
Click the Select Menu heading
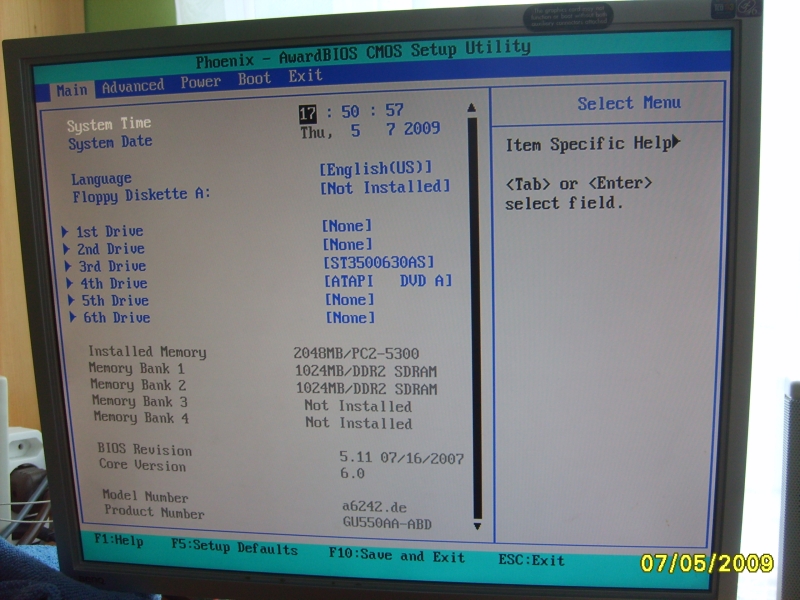coord(629,103)
